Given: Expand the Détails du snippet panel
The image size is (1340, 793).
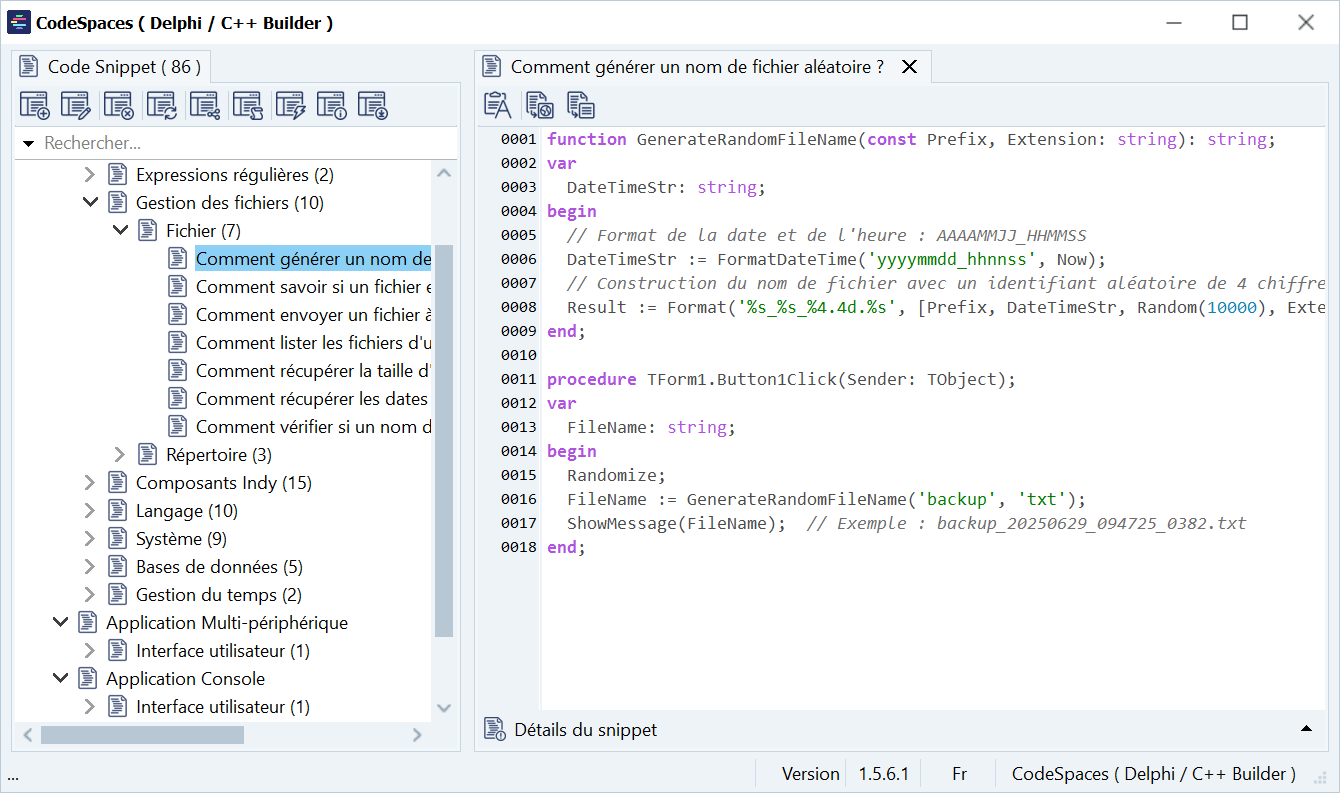Looking at the screenshot, I should coord(1306,729).
